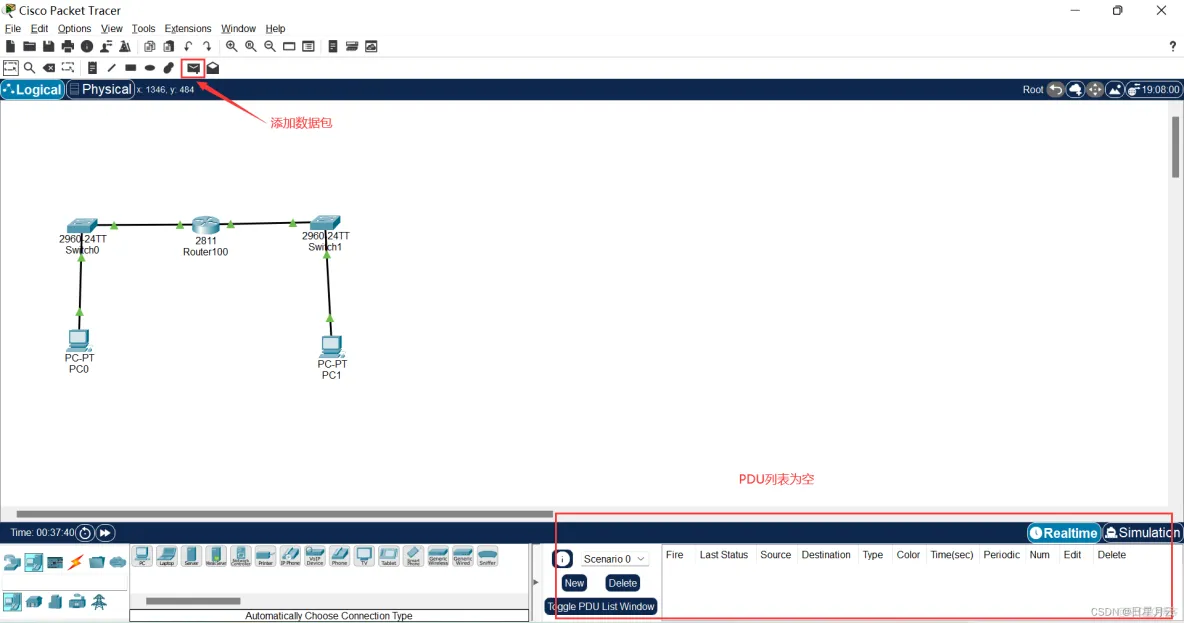Open the Activity Wizard icon
Screen dimensions: 1184x623
(106, 47)
